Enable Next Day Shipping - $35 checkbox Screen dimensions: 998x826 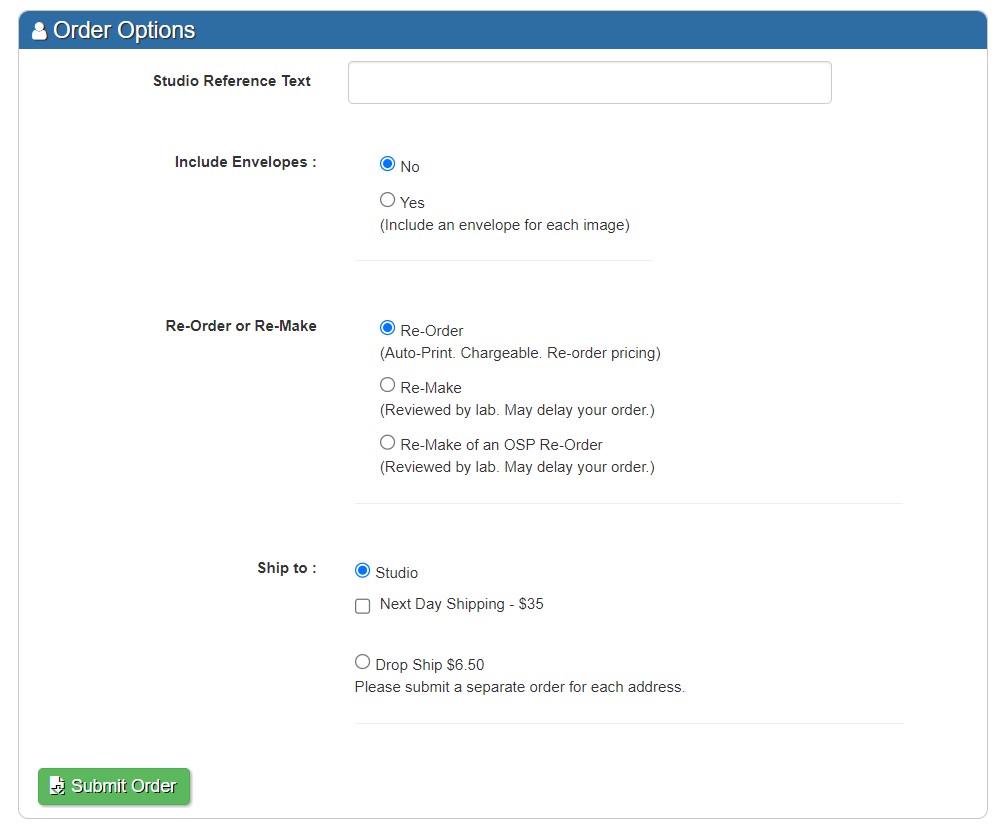click(362, 606)
